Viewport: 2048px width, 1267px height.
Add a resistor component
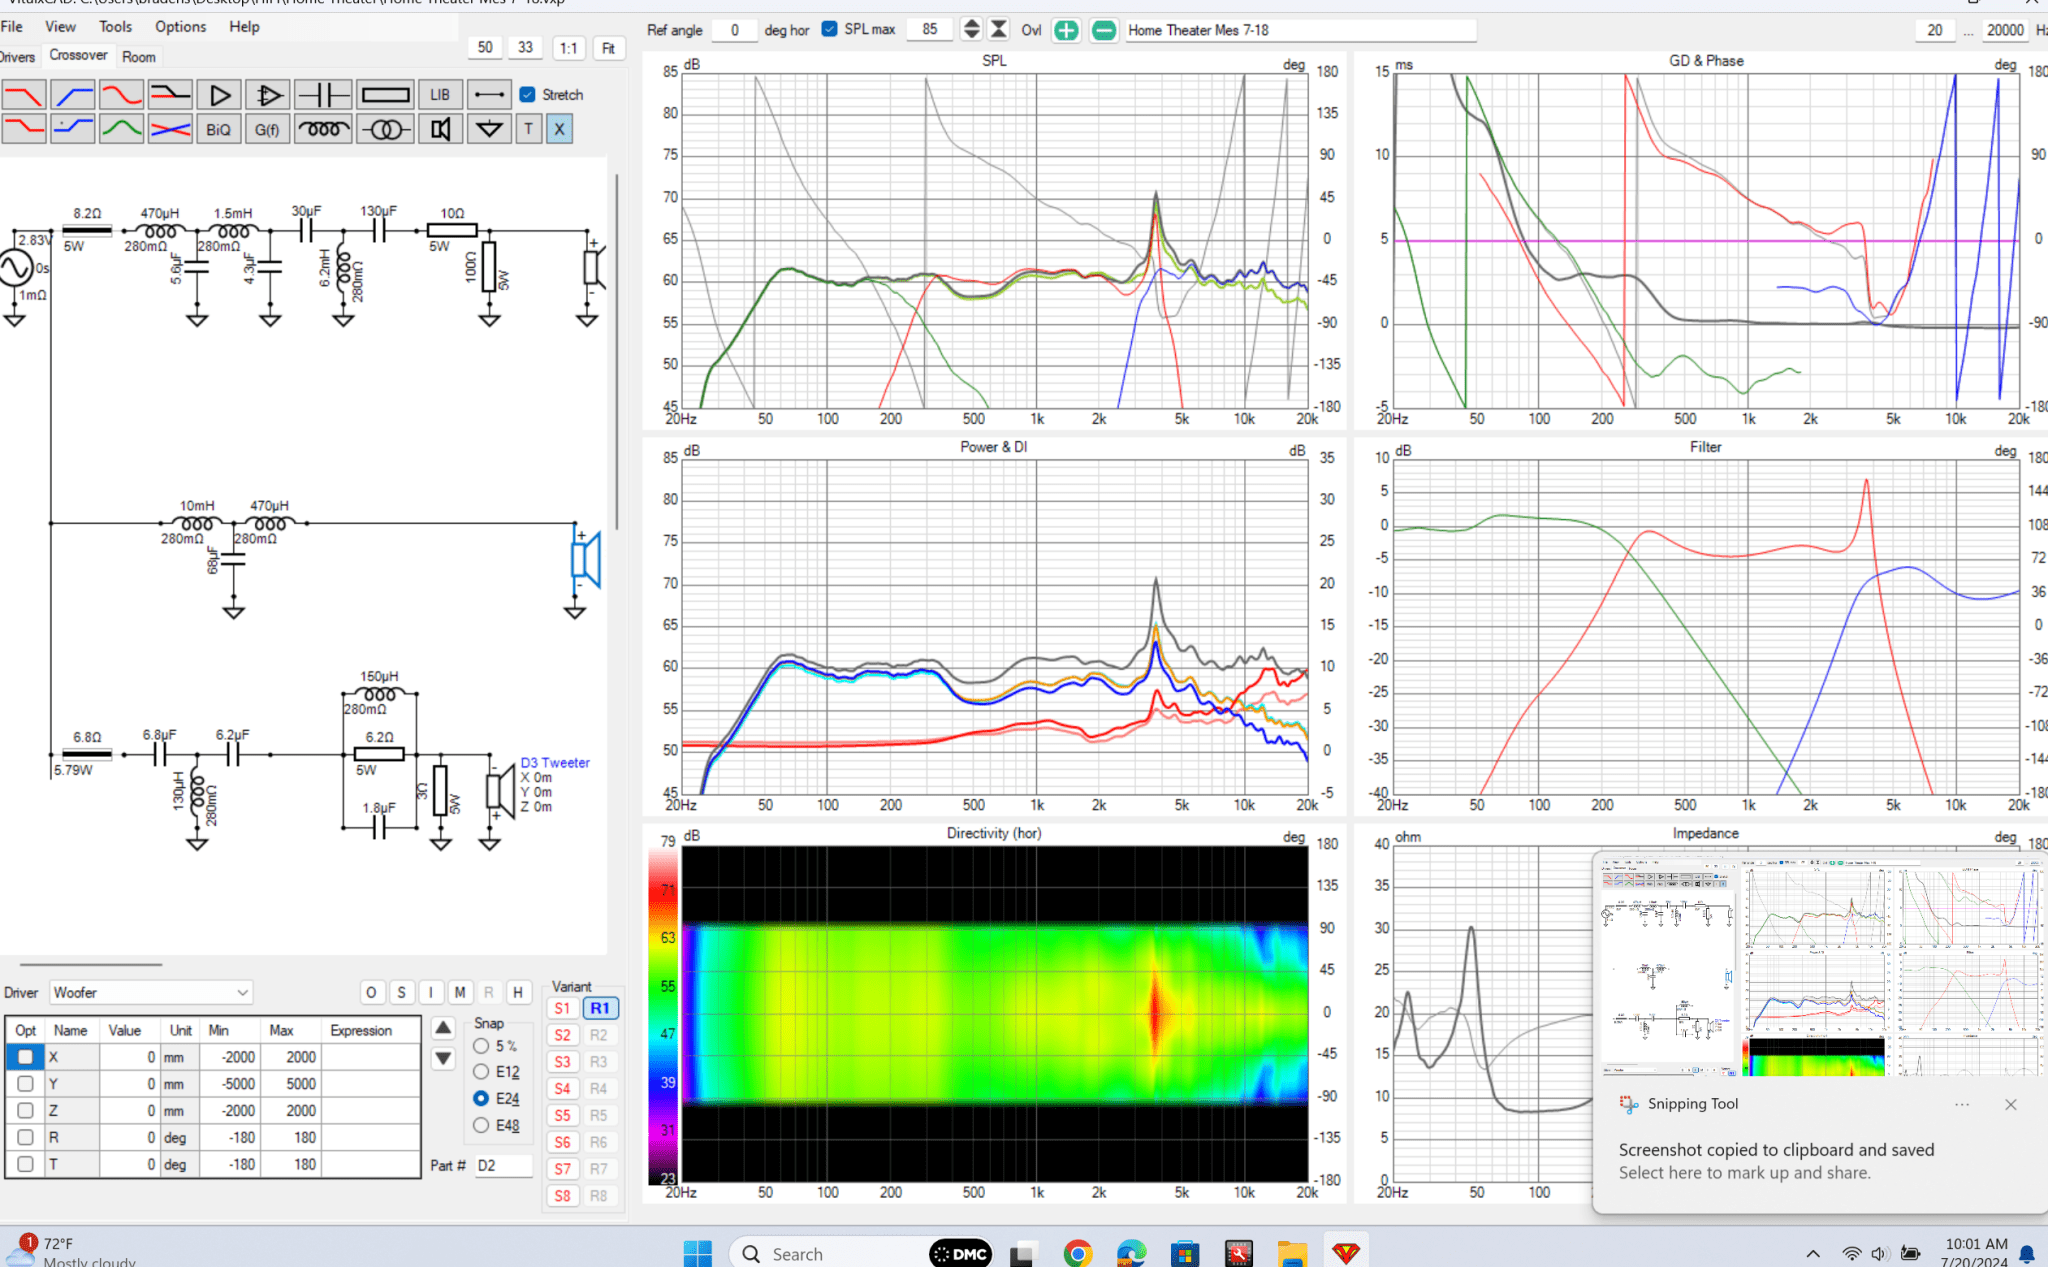[x=385, y=95]
